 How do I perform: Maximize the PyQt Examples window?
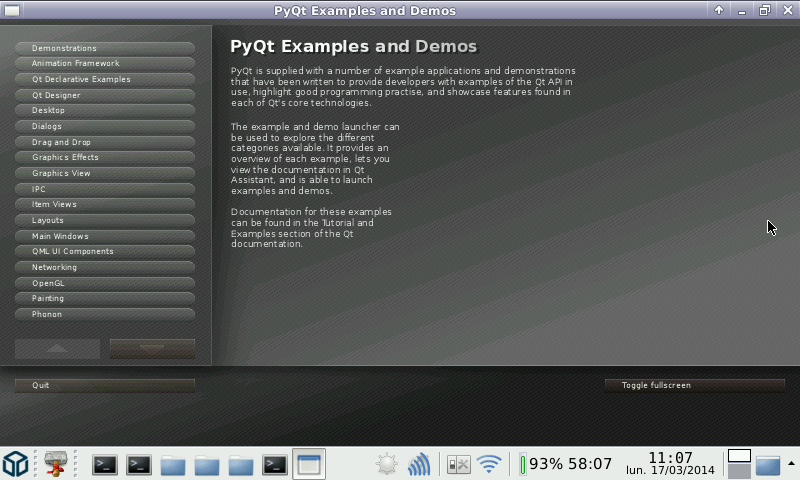[x=764, y=10]
